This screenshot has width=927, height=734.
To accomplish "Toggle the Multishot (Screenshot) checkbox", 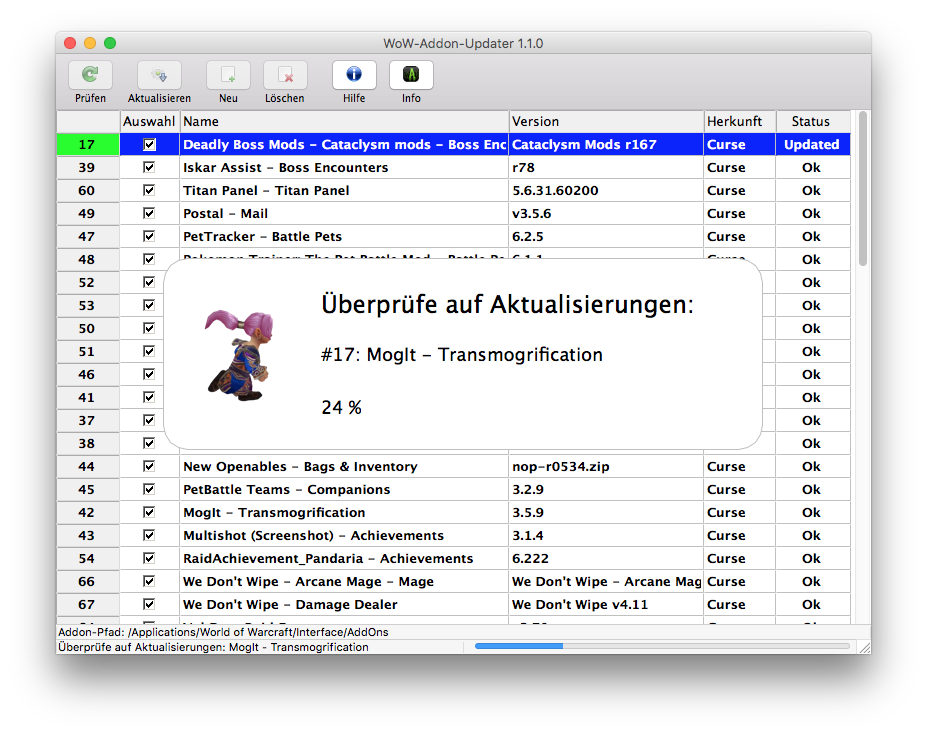I will pyautogui.click(x=149, y=535).
